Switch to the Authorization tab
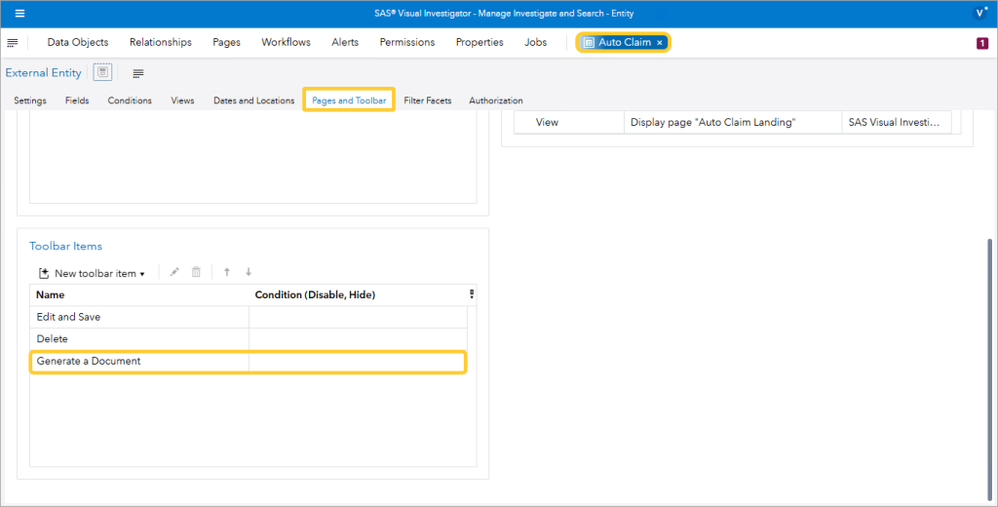Viewport: 998px width, 507px height. pos(496,101)
